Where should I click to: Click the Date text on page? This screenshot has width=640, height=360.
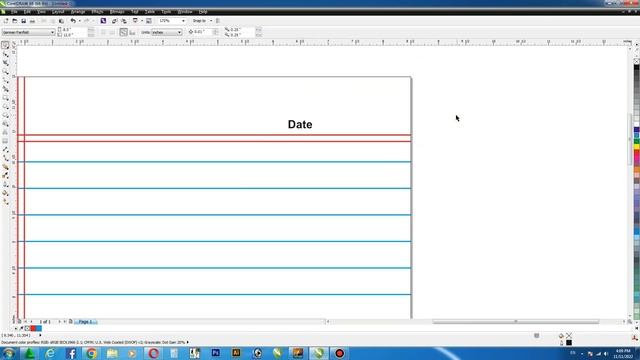[x=300, y=124]
